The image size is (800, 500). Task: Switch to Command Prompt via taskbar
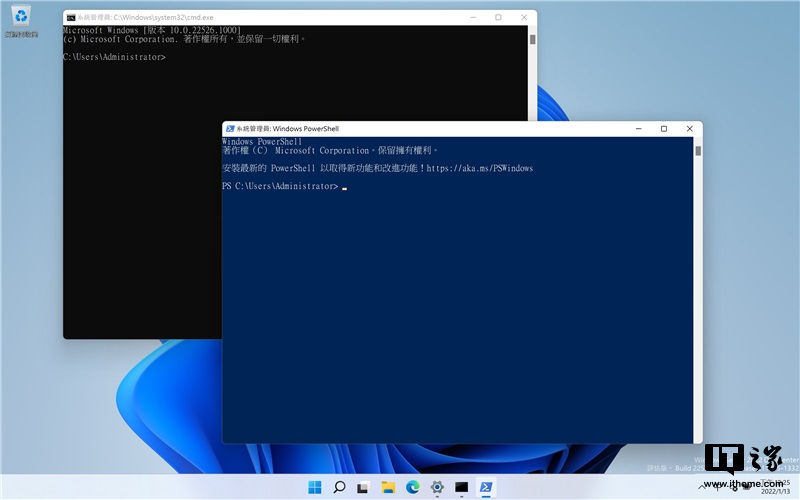click(461, 487)
